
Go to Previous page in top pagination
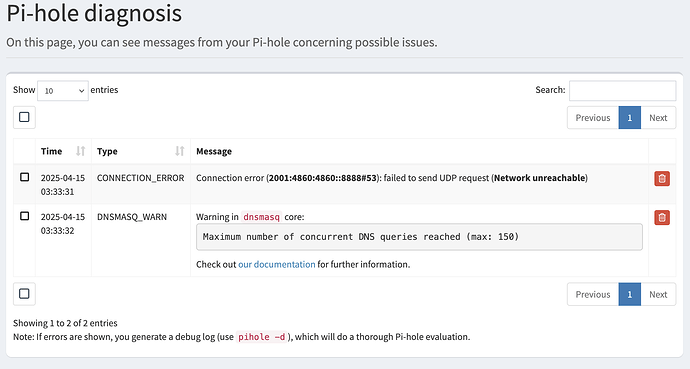coord(593,118)
